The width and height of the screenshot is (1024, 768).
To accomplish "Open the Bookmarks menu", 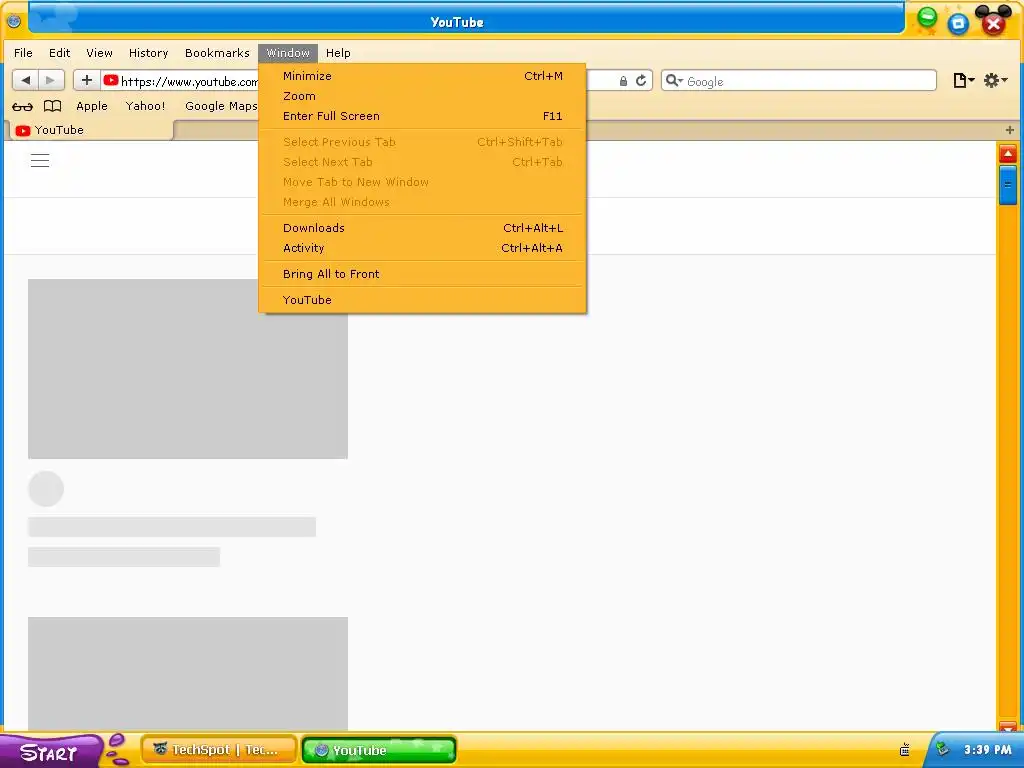I will tap(217, 53).
